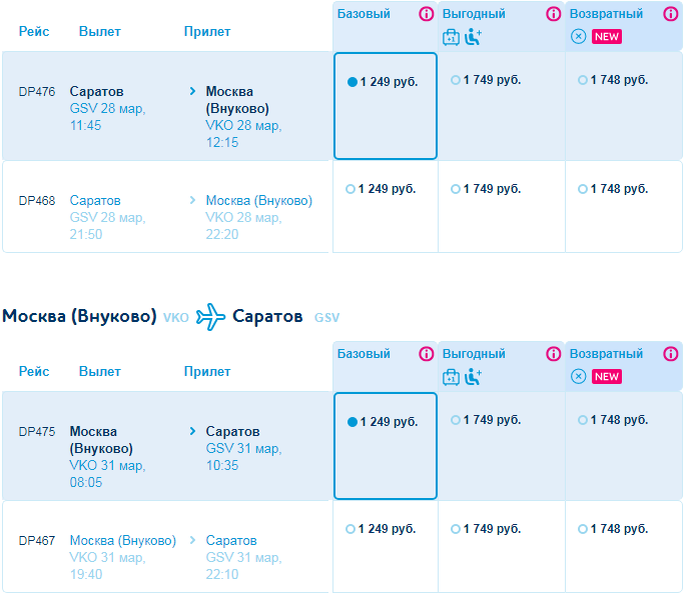Click seat selection icon under top Выгодный header
The height and width of the screenshot is (601, 686).
[473, 37]
